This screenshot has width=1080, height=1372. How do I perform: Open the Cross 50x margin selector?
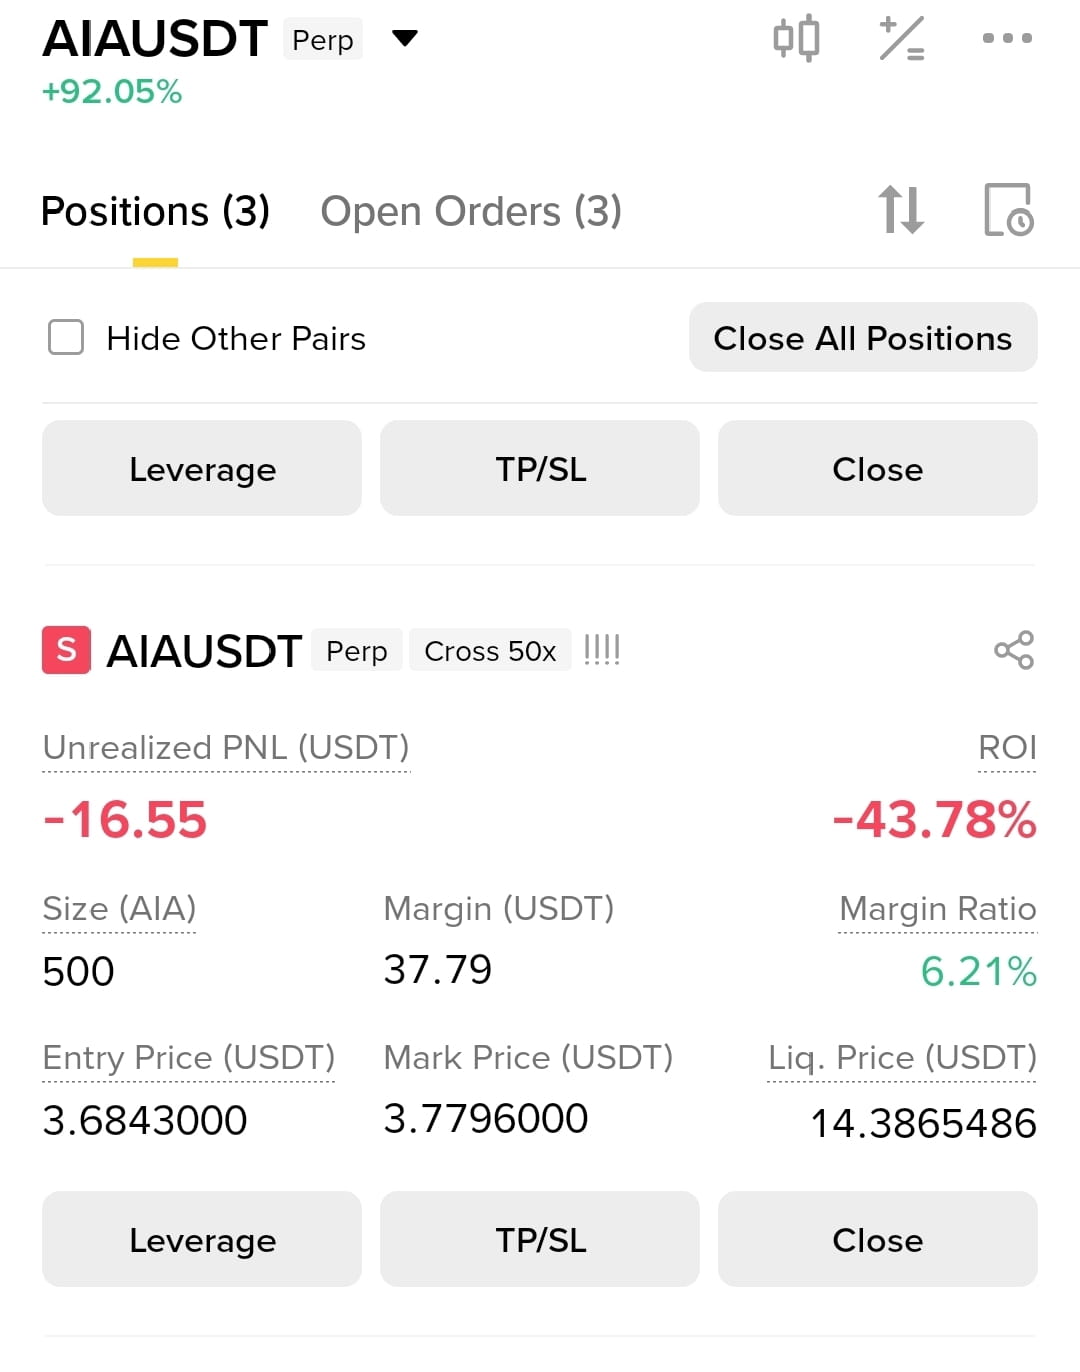coord(490,650)
